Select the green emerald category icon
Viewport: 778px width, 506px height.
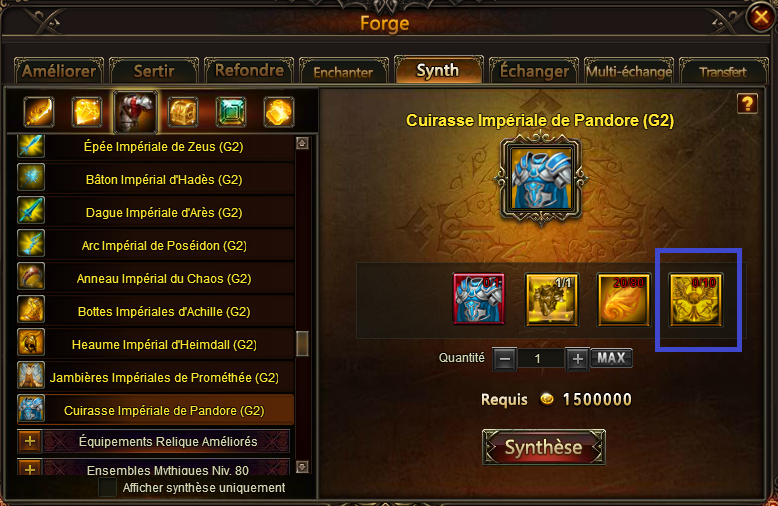pyautogui.click(x=231, y=112)
